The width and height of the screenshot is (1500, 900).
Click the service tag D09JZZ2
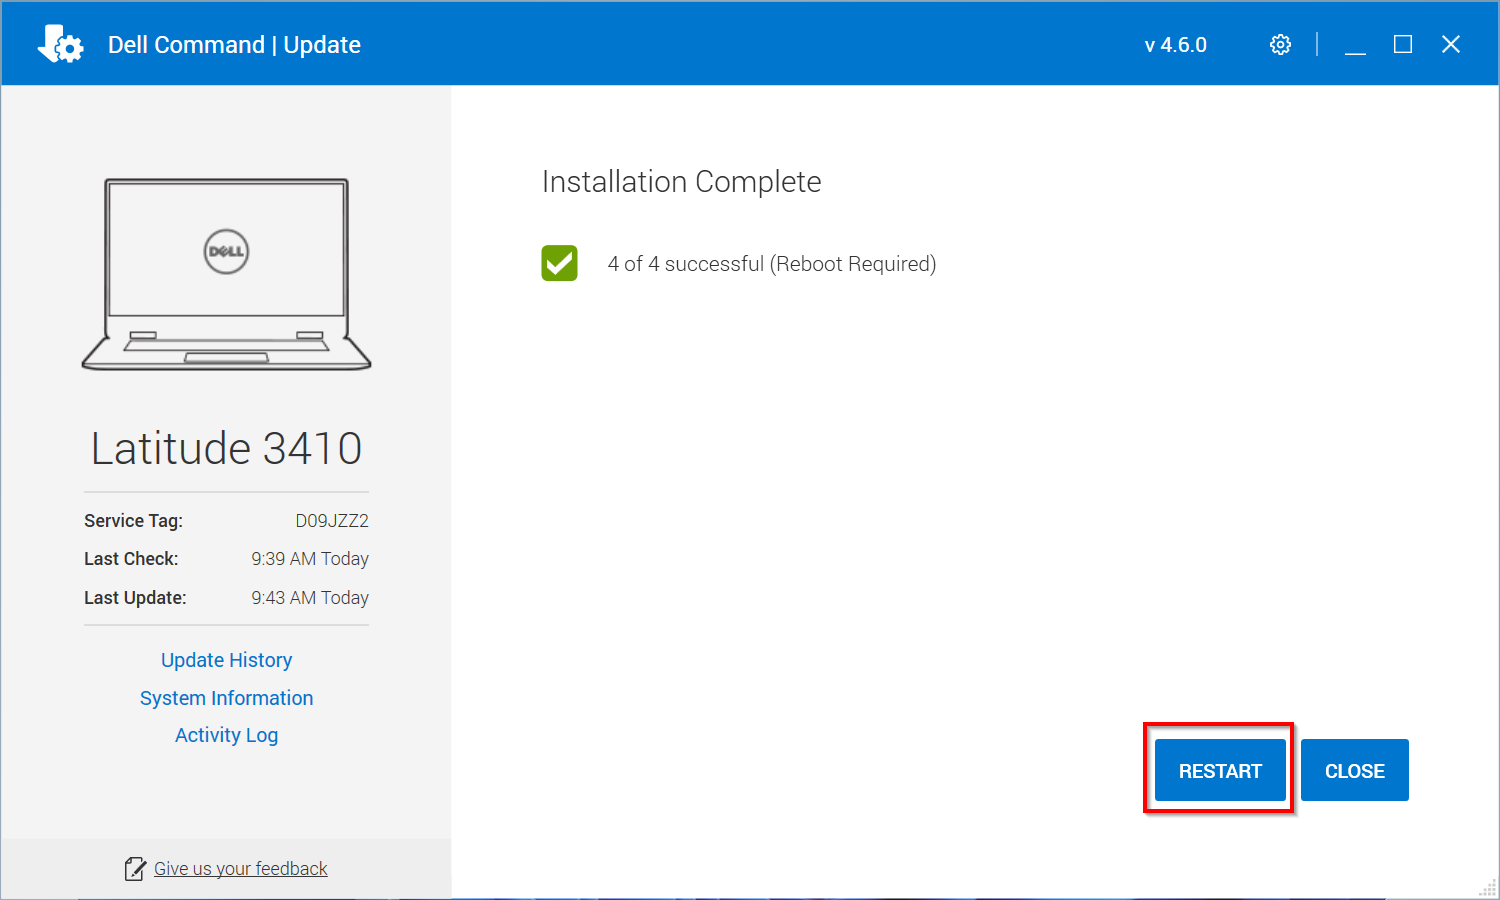click(x=332, y=521)
